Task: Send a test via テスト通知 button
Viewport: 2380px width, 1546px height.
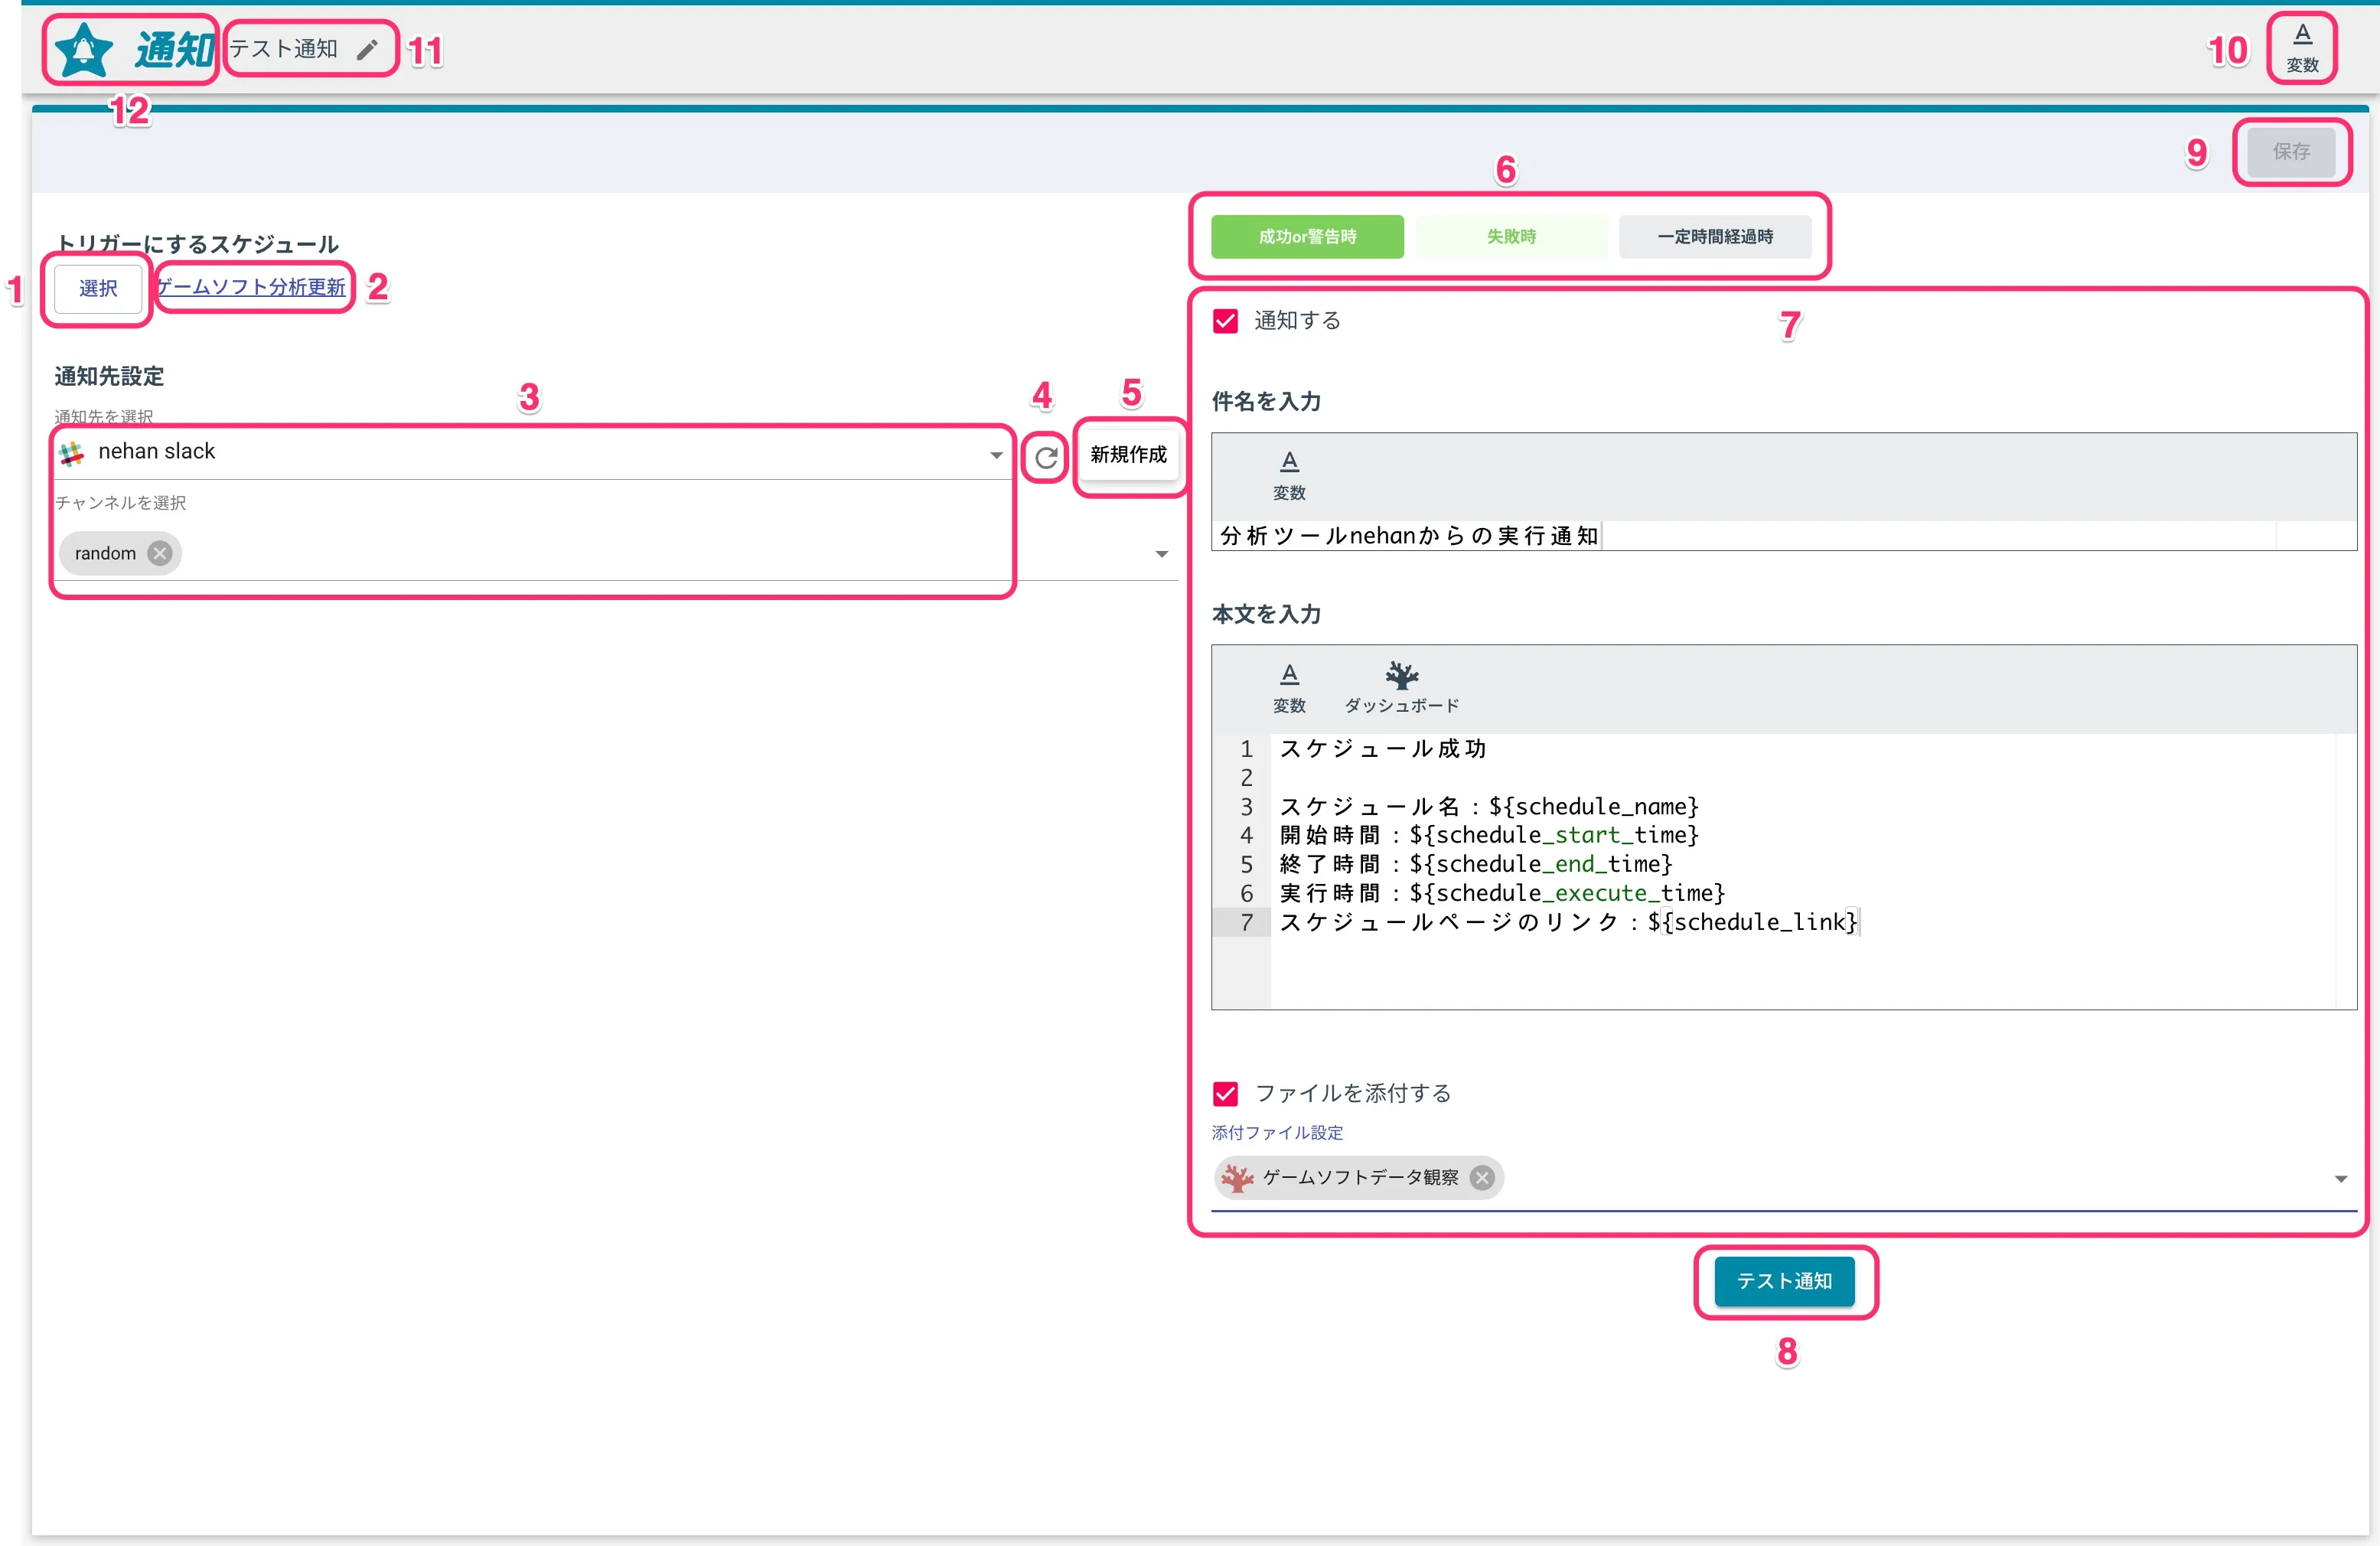Action: (1784, 1281)
